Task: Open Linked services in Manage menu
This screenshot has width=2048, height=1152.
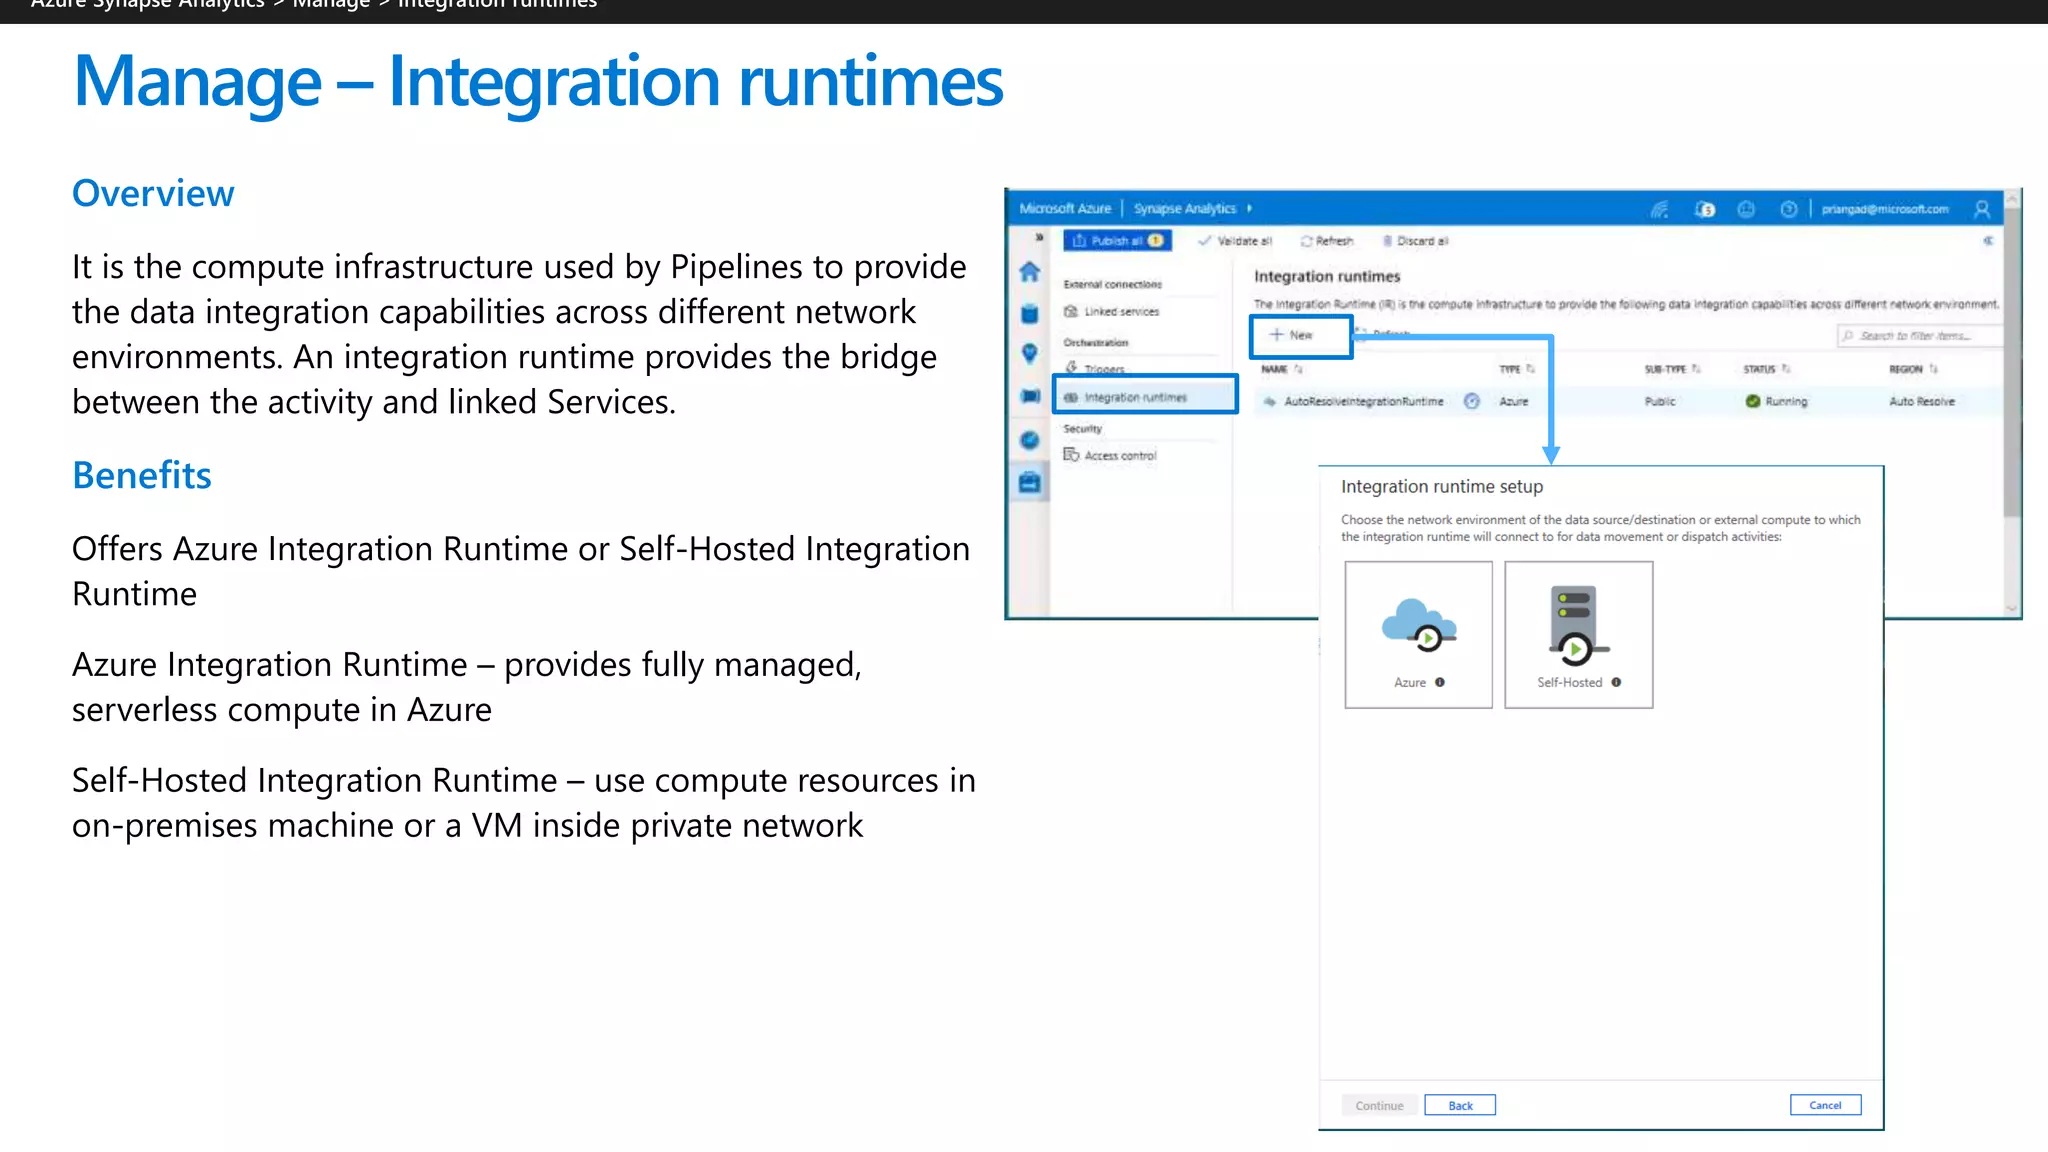Action: pos(1111,312)
